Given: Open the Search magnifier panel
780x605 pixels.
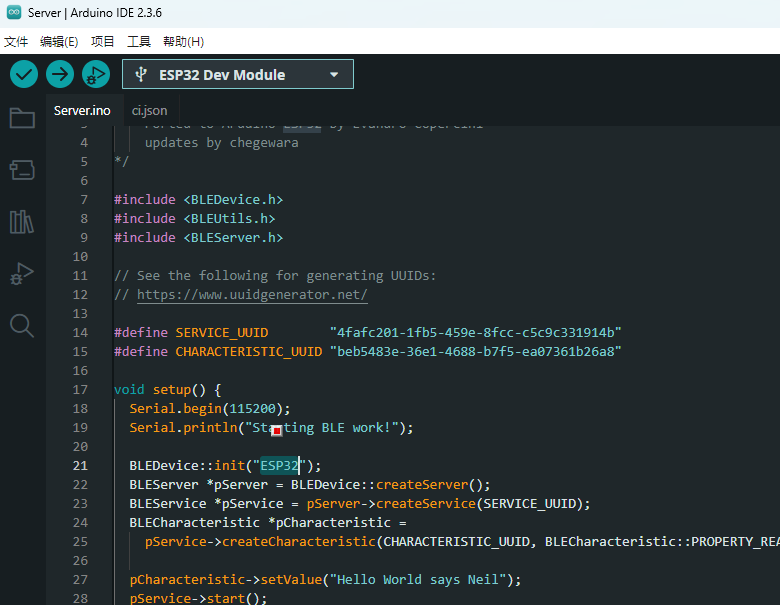Looking at the screenshot, I should pyautogui.click(x=22, y=325).
